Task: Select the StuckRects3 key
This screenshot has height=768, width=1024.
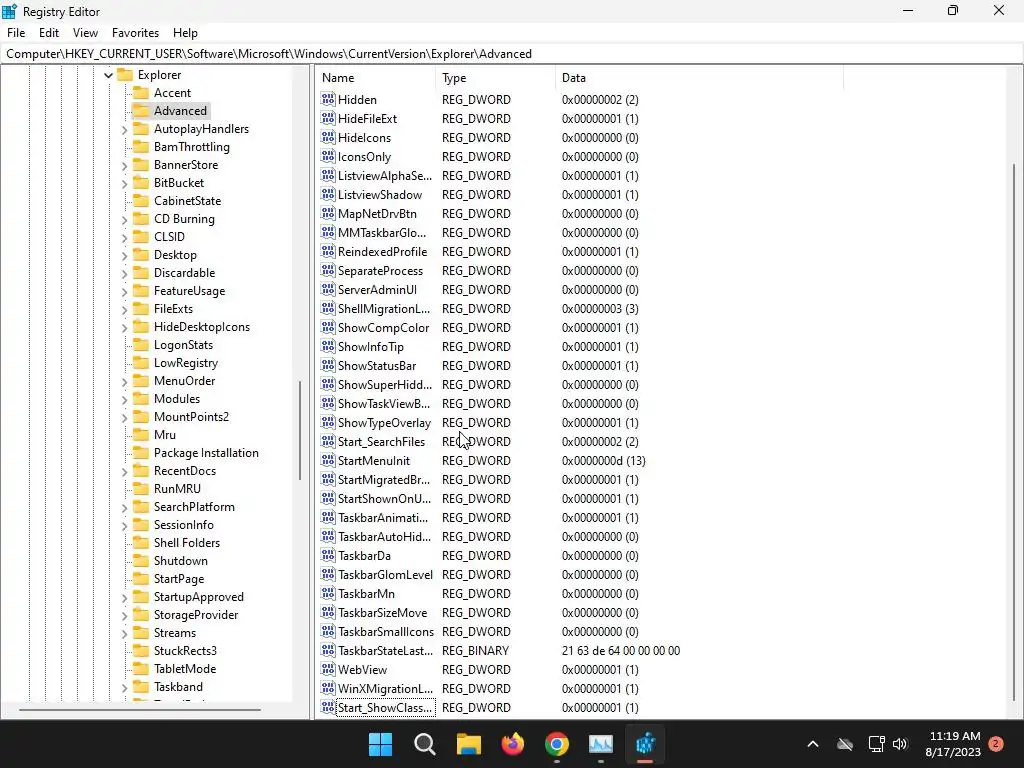Action: tap(185, 650)
